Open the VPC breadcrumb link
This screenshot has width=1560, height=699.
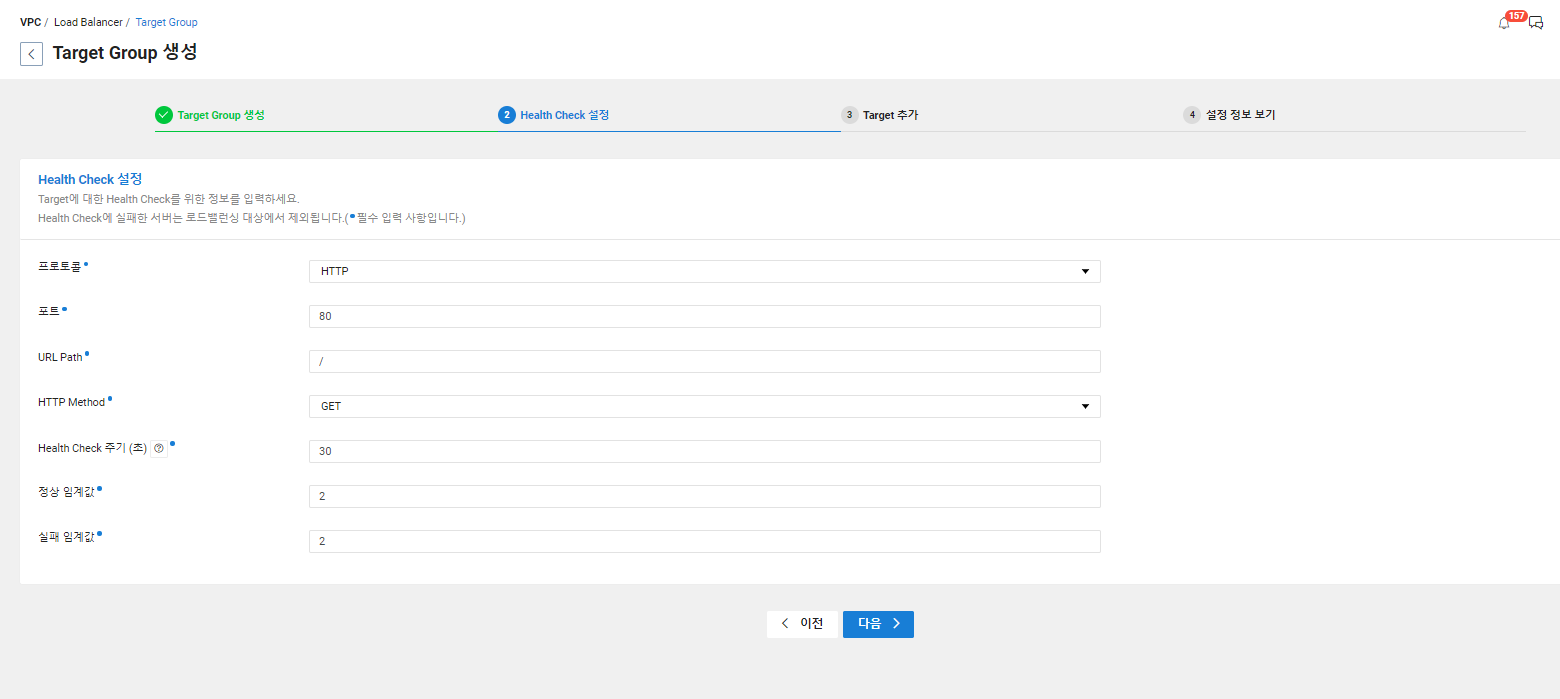click(x=30, y=21)
